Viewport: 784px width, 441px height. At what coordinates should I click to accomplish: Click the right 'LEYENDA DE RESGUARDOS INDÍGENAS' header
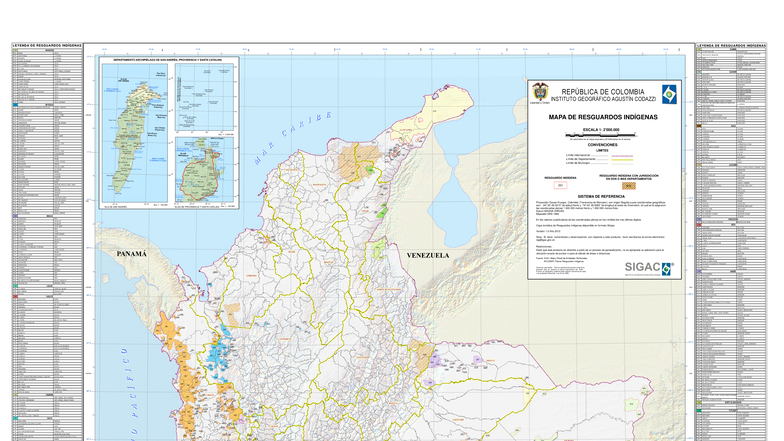[731, 46]
